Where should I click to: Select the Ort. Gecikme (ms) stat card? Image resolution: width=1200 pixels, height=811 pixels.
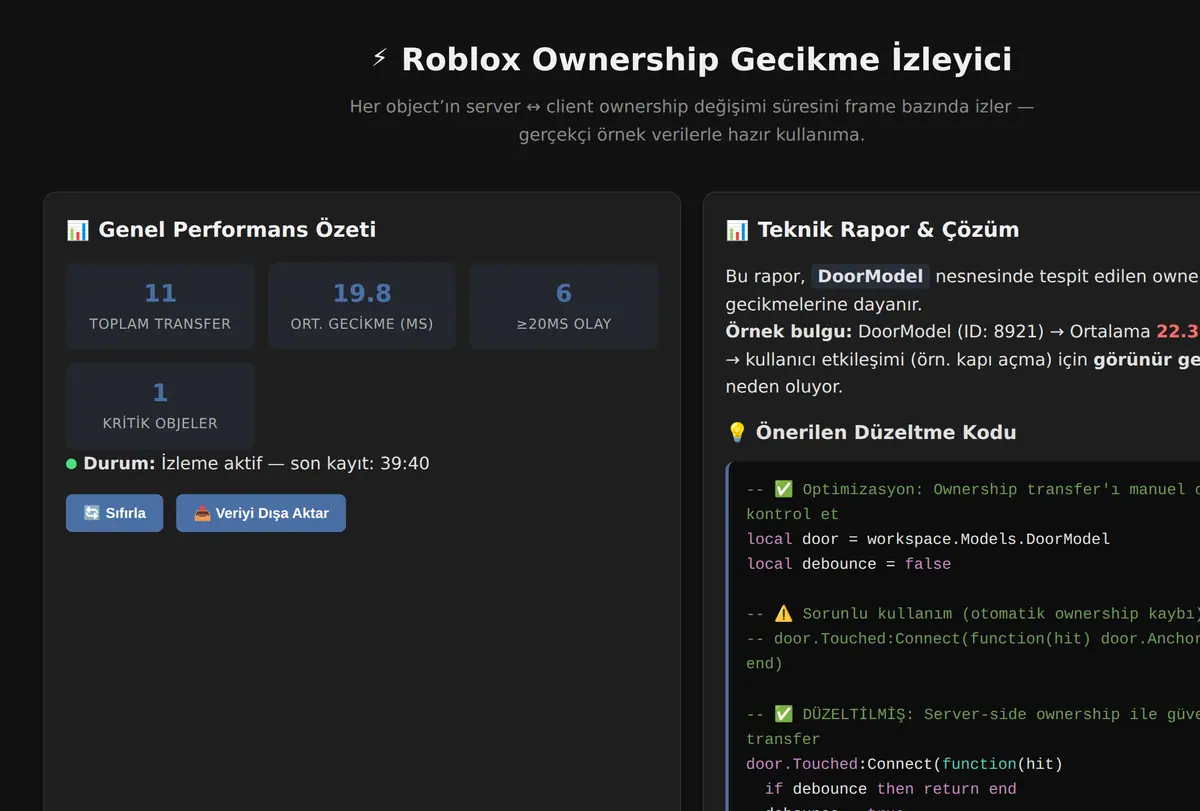tap(362, 306)
